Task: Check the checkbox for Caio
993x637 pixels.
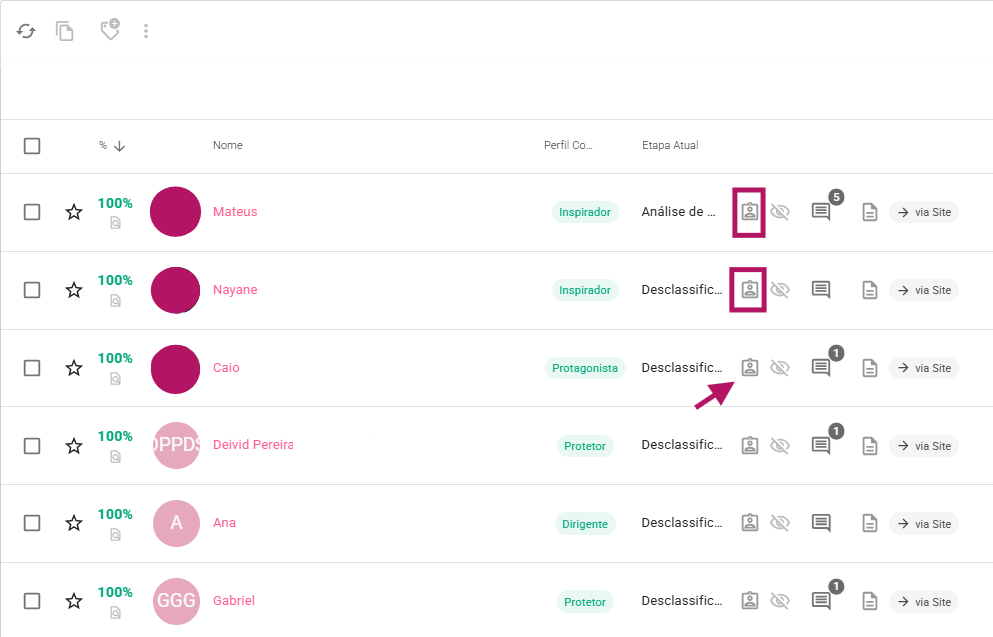Action: coord(32,368)
